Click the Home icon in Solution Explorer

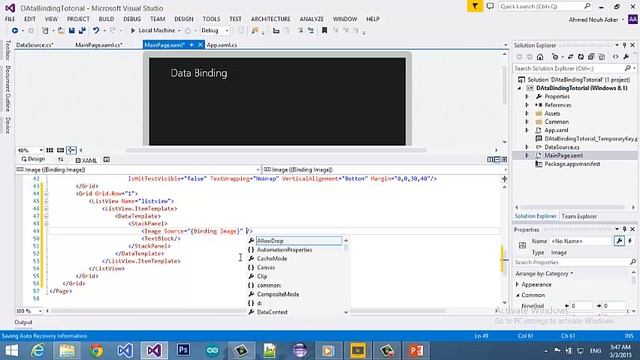tap(540, 57)
